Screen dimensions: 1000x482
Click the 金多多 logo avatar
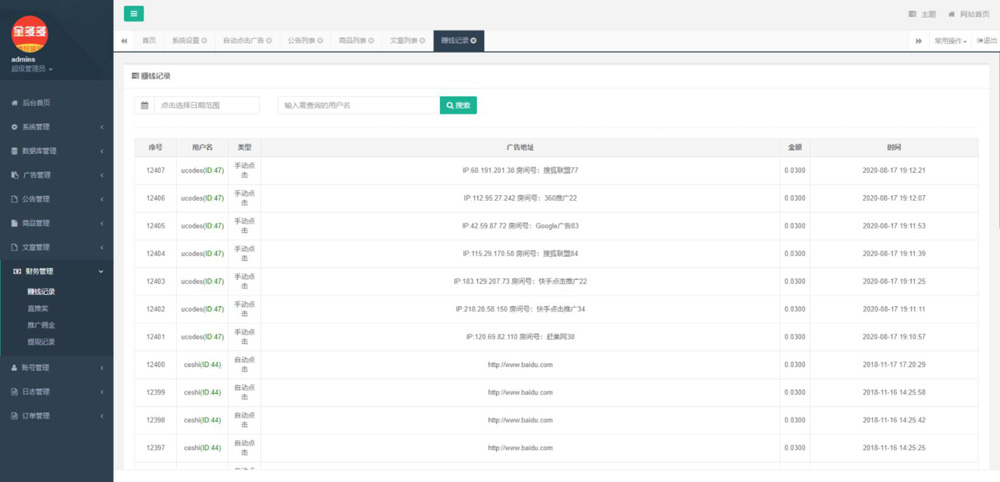coord(29,33)
